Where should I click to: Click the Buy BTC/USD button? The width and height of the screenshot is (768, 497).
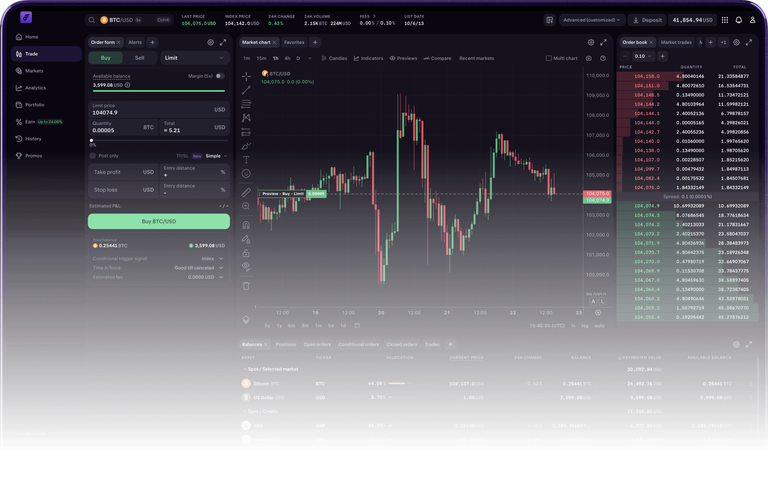159,221
